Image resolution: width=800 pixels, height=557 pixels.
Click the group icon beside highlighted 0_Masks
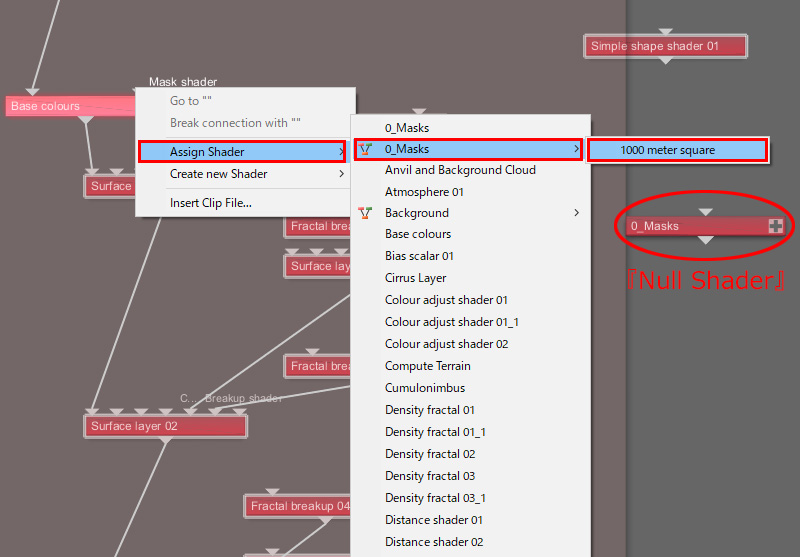pos(365,149)
